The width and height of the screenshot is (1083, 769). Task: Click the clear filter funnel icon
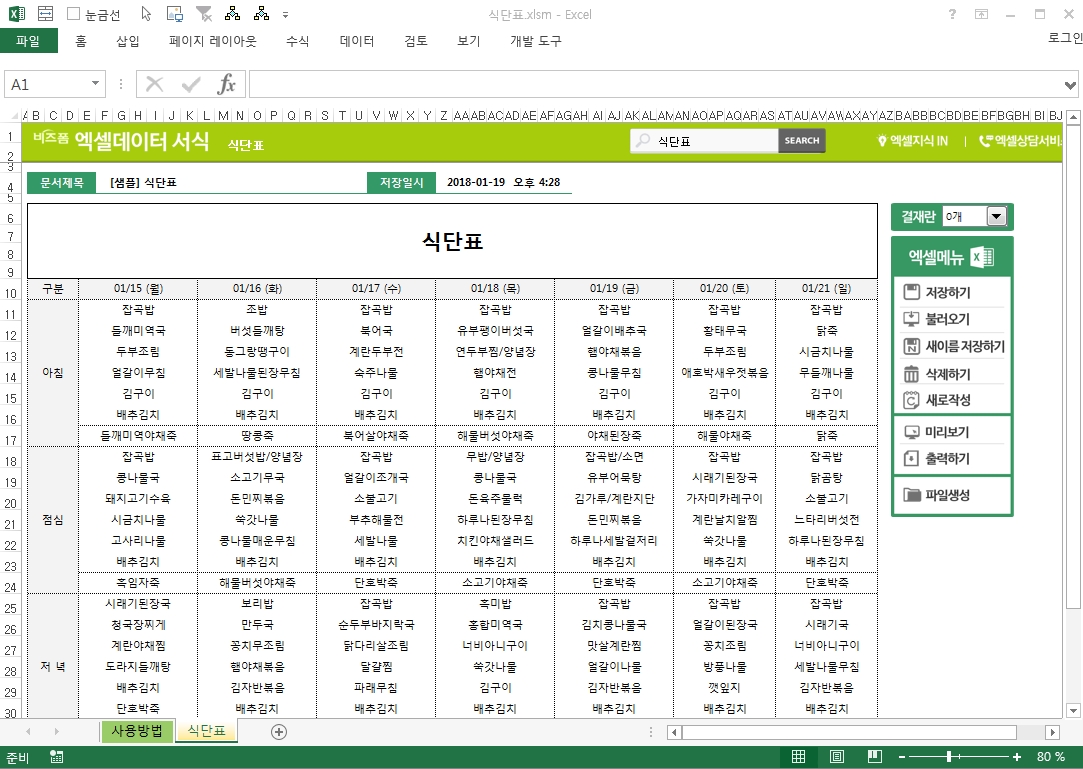[x=204, y=14]
